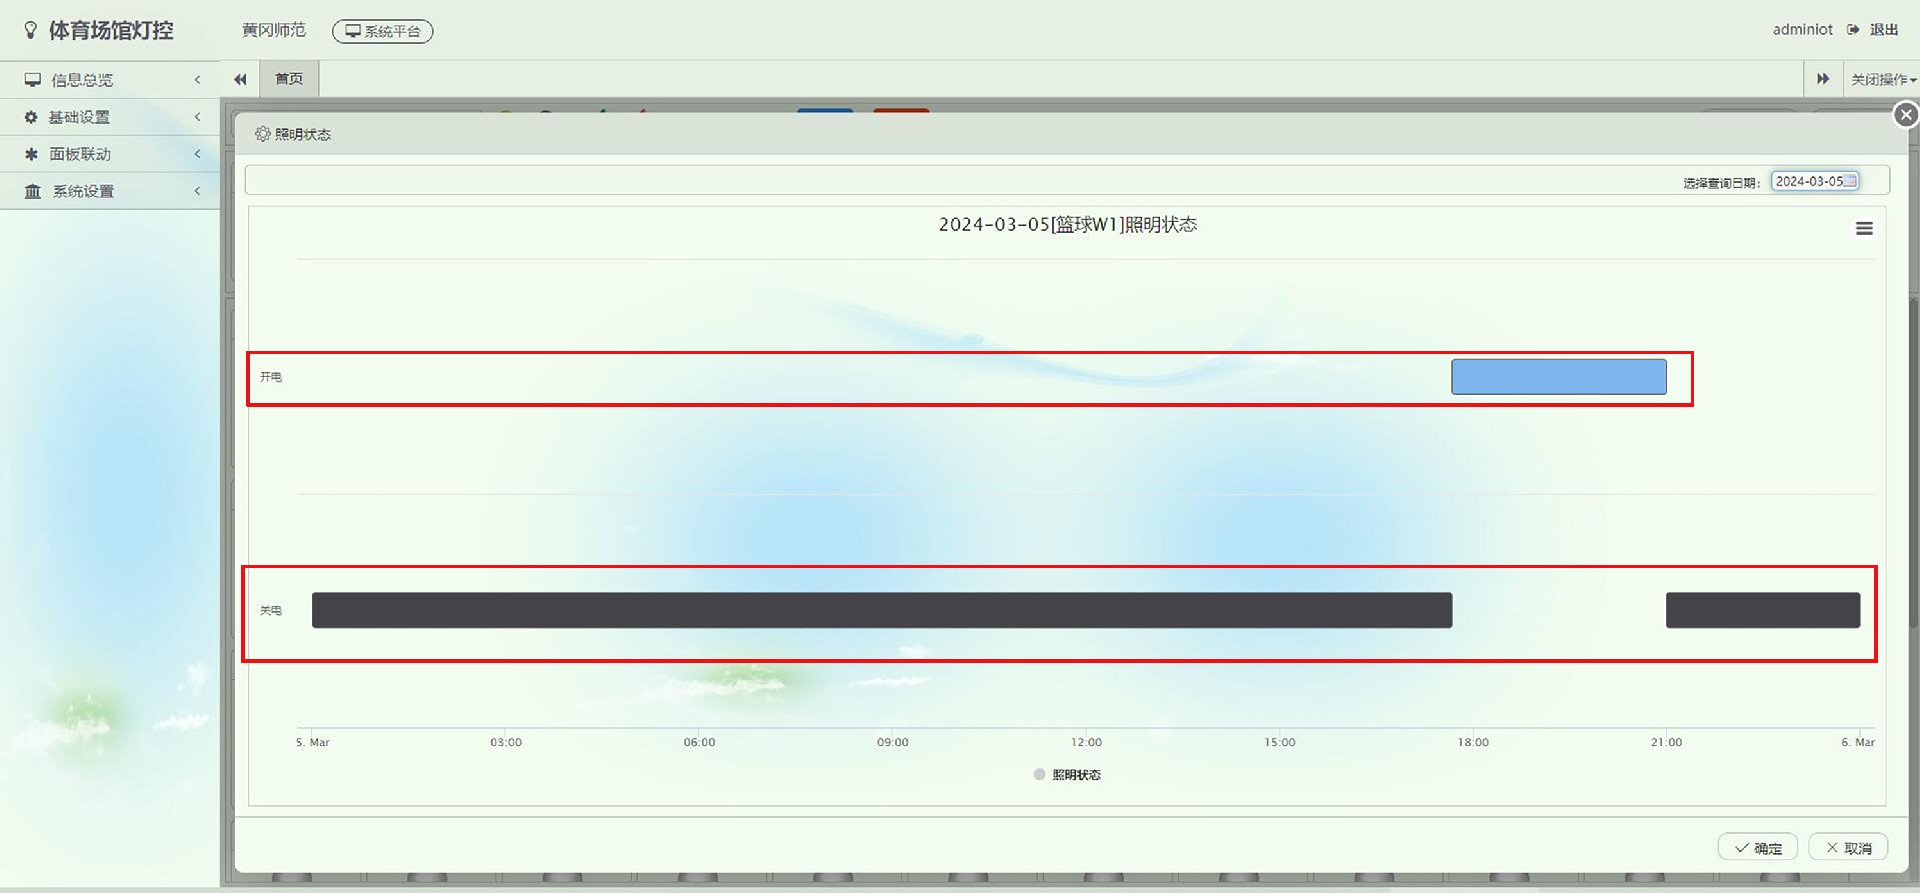Click the chart hamburger menu icon
Screen dimensions: 1920x893
pyautogui.click(x=1864, y=229)
